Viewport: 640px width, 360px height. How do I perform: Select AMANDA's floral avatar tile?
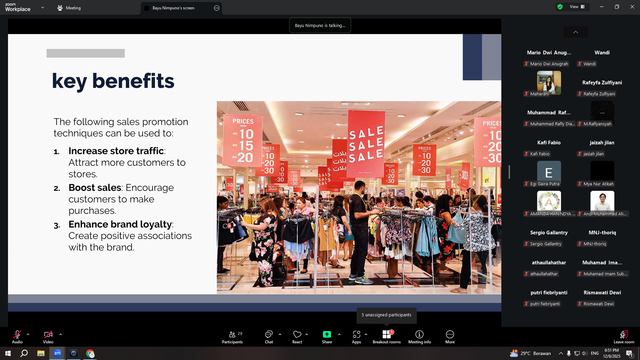pos(549,202)
